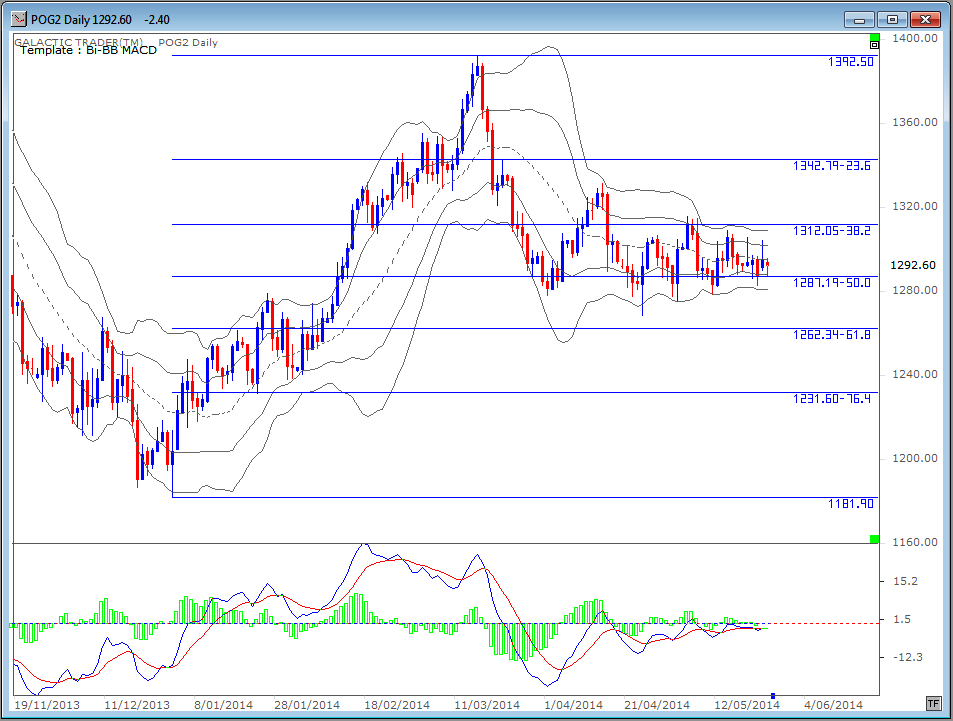Close the POG2 Daily chart window

pyautogui.click(x=925, y=19)
